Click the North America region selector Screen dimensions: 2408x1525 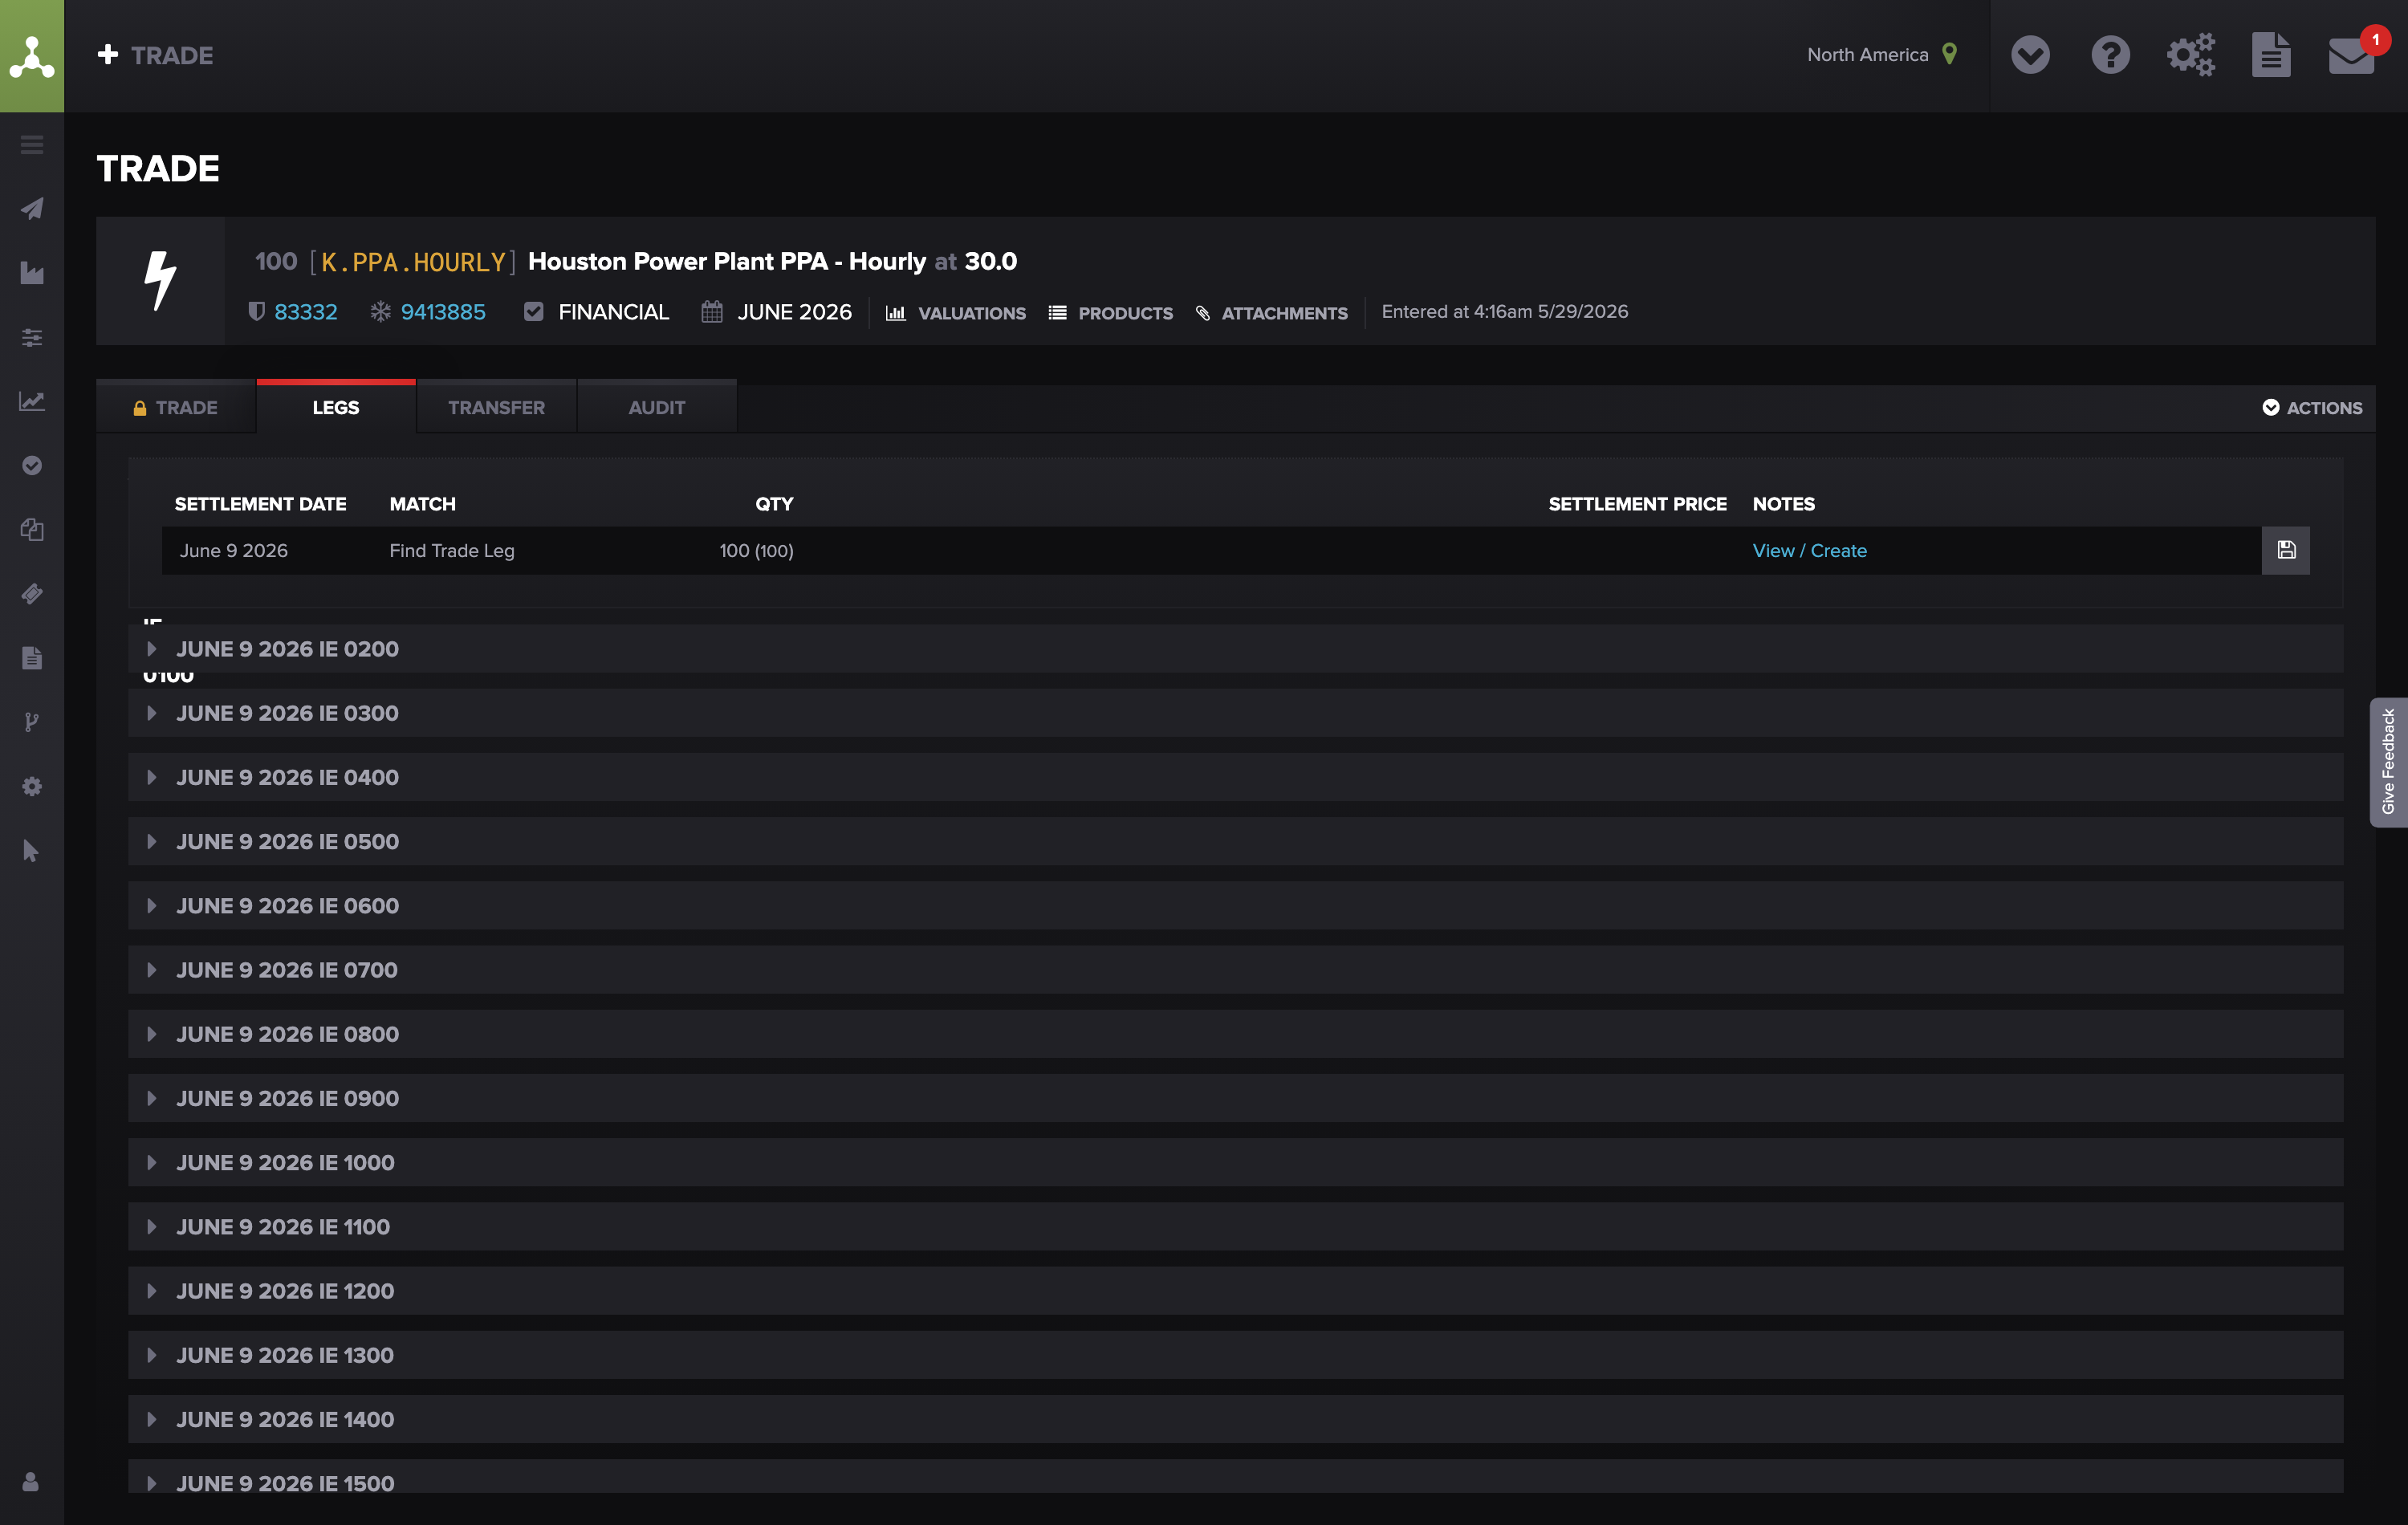point(1868,55)
